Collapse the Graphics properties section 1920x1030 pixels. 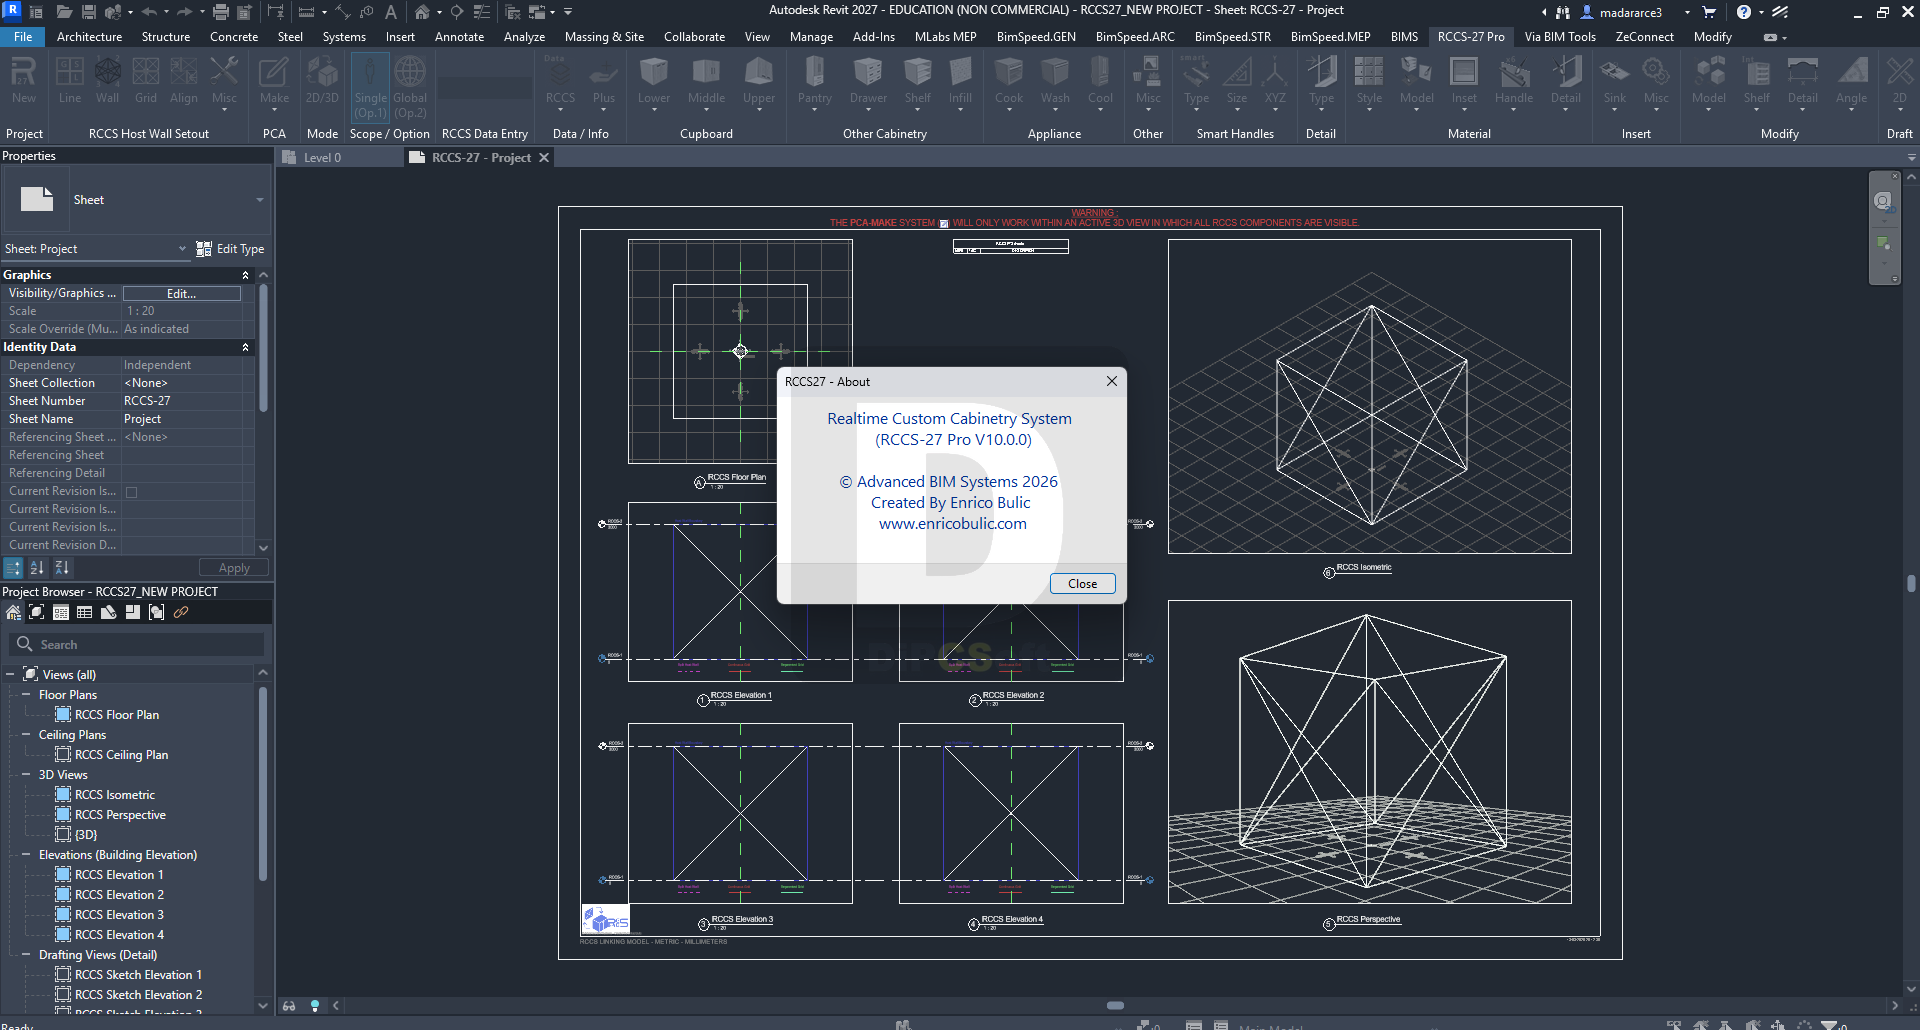(245, 275)
